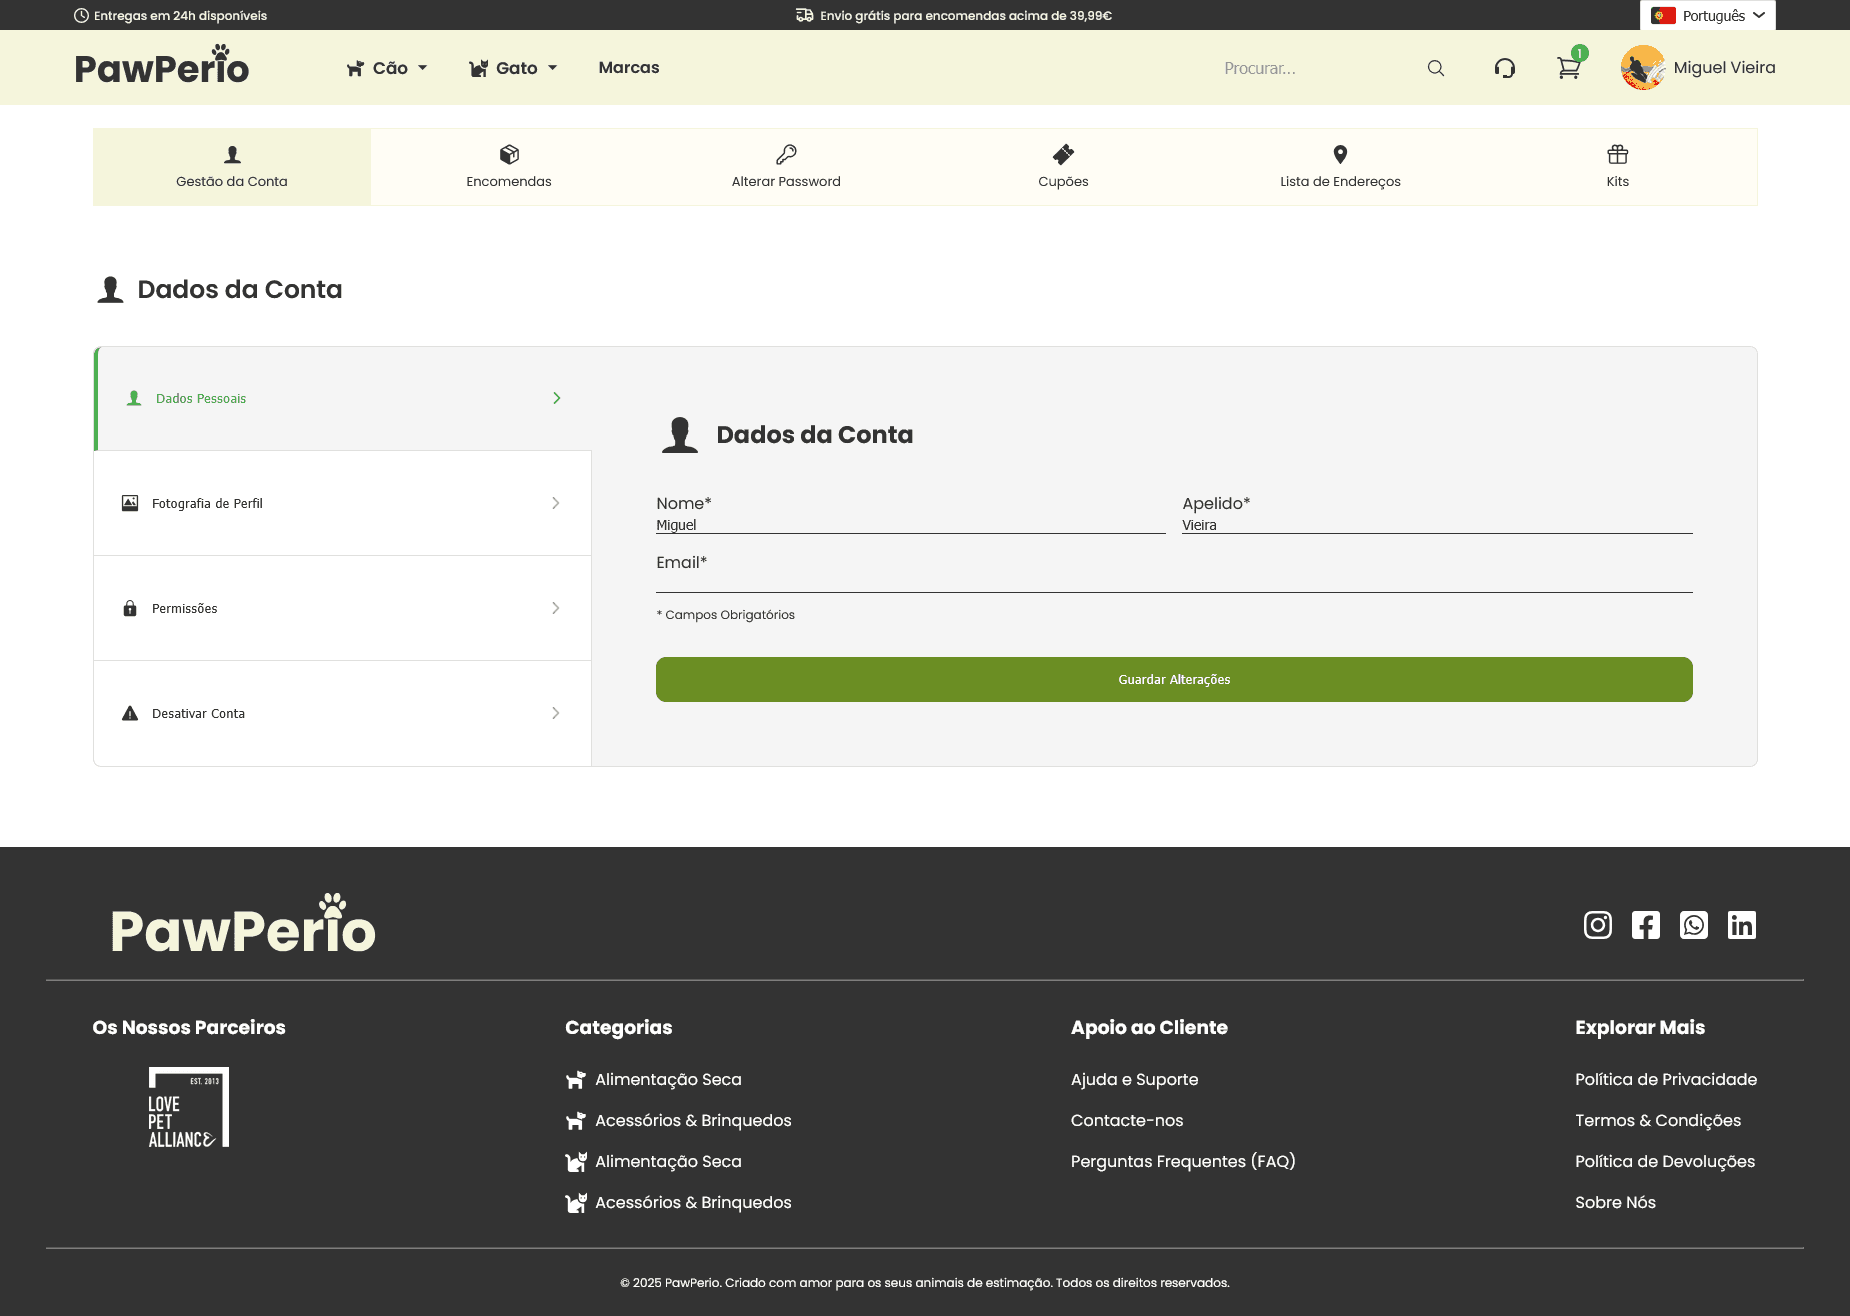The width and height of the screenshot is (1850, 1316).
Task: Visit PawPerio's Instagram page
Action: (1597, 925)
